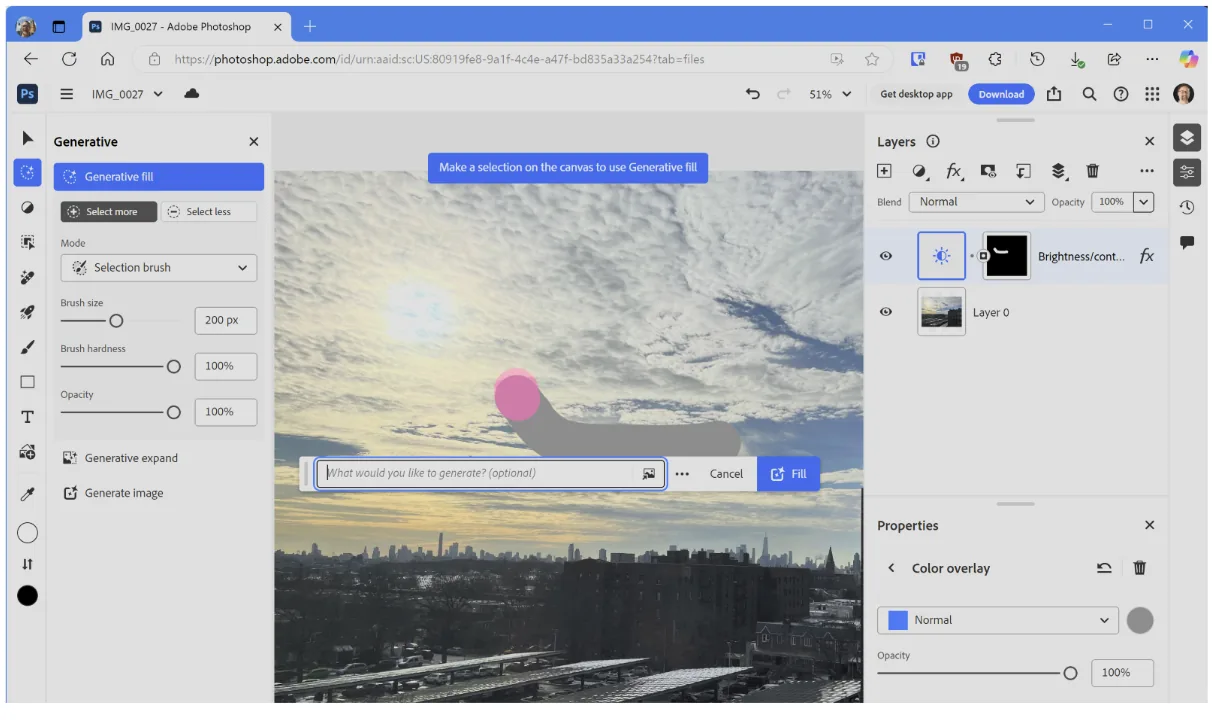Pick a color with the Eyedropper tool
Viewport: 1212px width, 720px height.
coord(27,493)
